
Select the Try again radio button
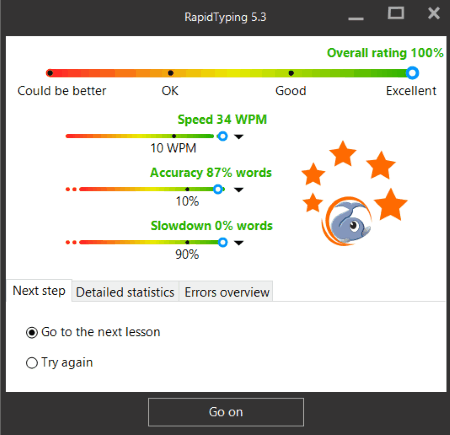tap(32, 363)
